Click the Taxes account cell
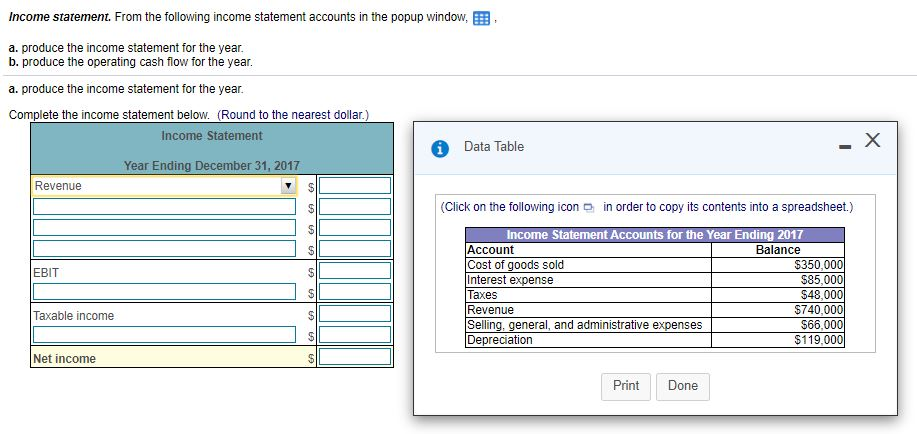917x434 pixels. (x=588, y=295)
